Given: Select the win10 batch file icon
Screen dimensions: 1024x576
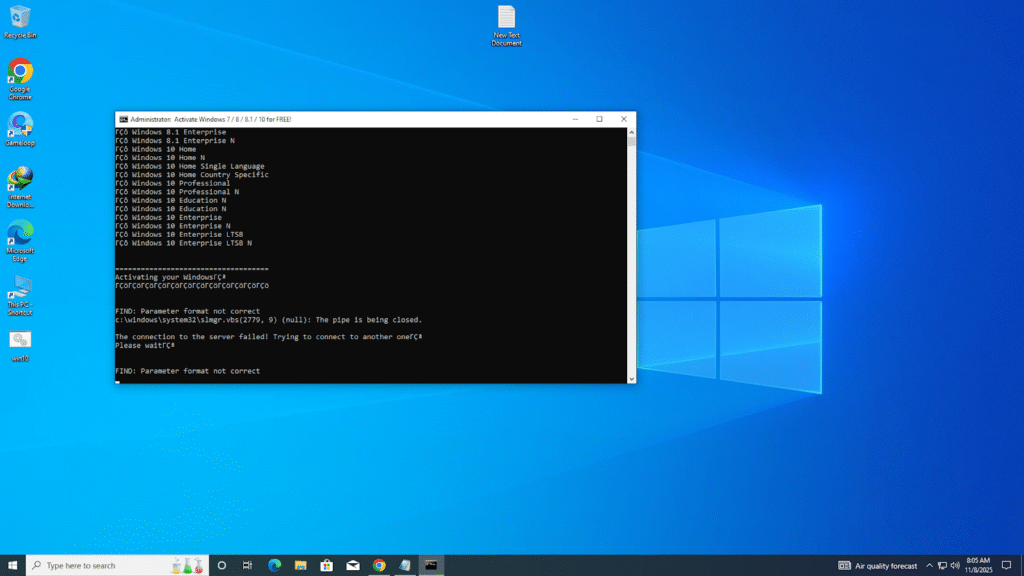Looking at the screenshot, I should (x=20, y=341).
